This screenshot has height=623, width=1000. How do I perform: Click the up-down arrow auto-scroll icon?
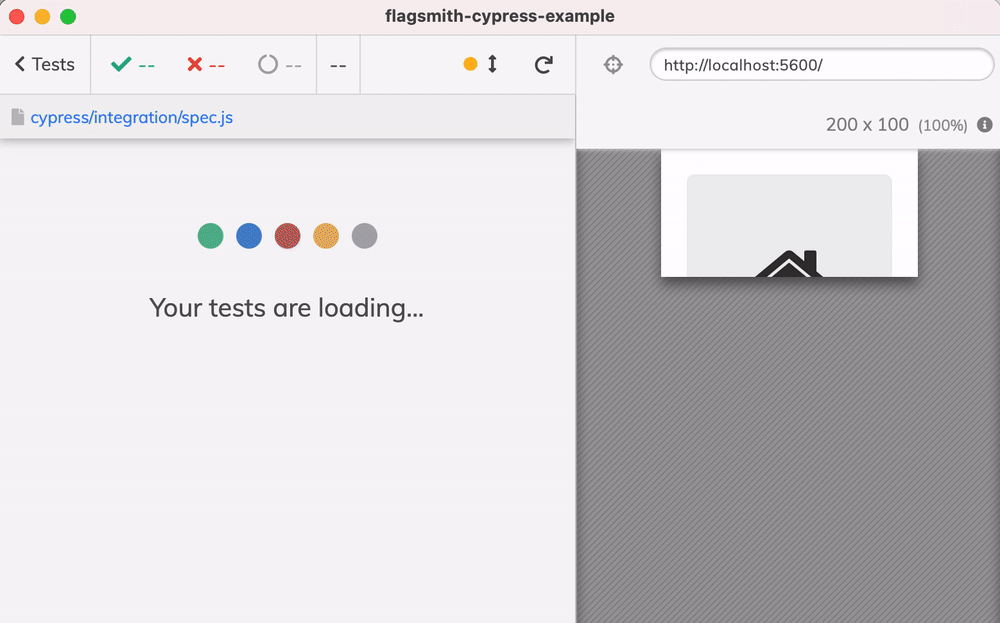(x=492, y=64)
